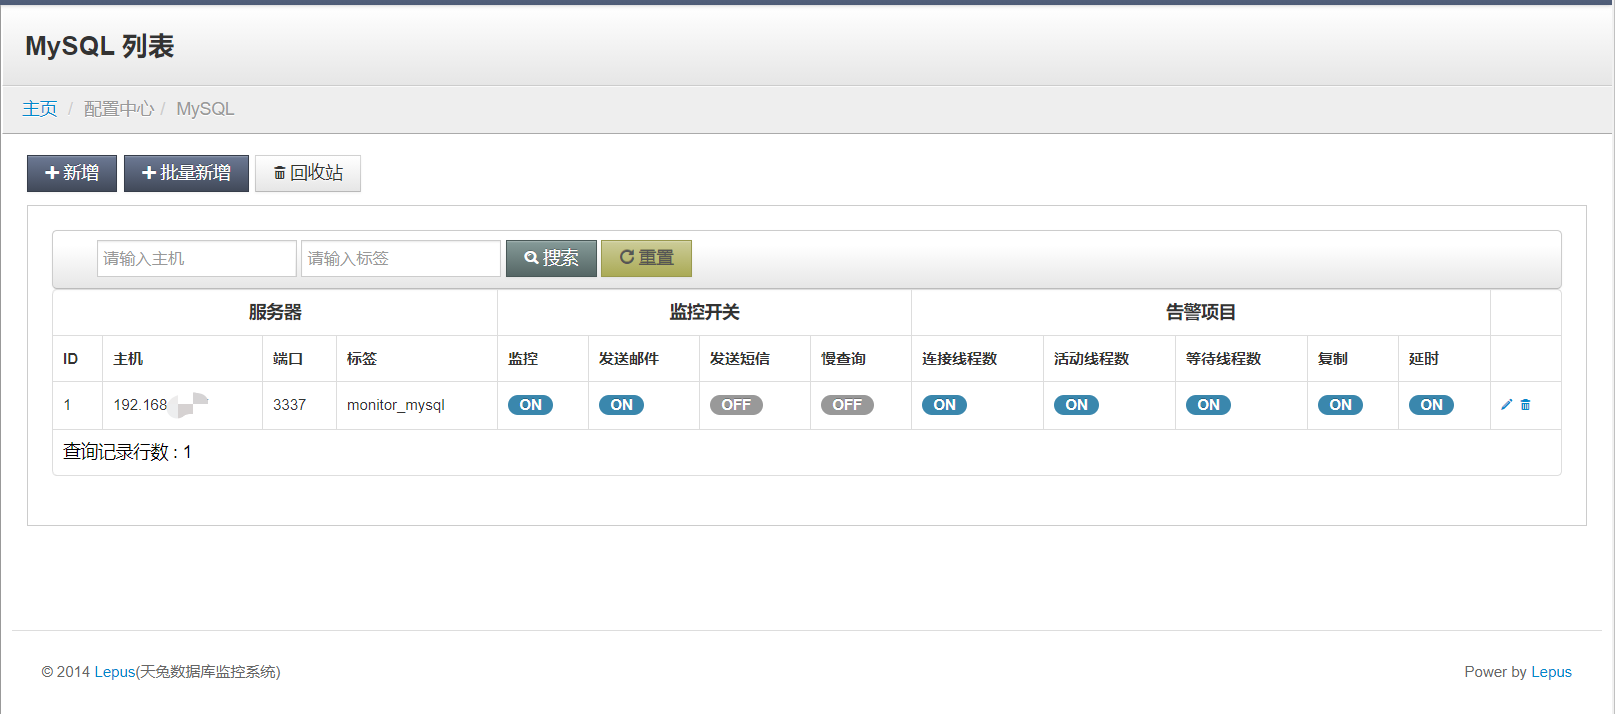
Task: Click the 查询记录行数 : 1 text
Action: click(x=127, y=452)
